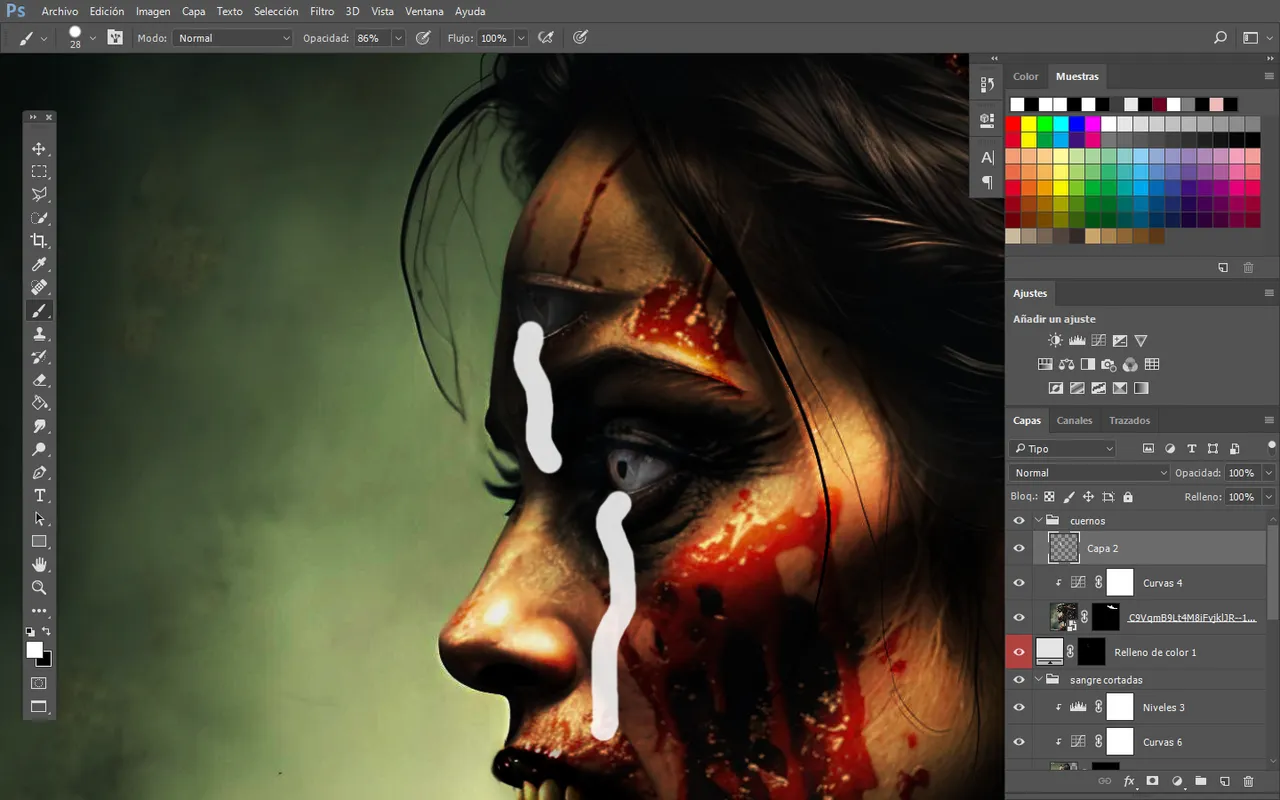
Task: Open brush Opacidad slider dropdown
Action: click(x=398, y=38)
